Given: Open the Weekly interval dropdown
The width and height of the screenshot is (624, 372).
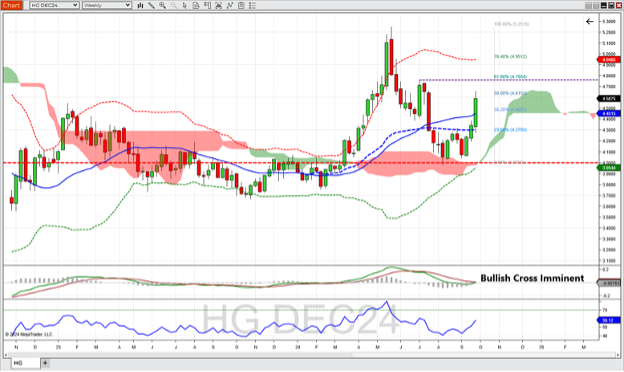Looking at the screenshot, I should (107, 5).
